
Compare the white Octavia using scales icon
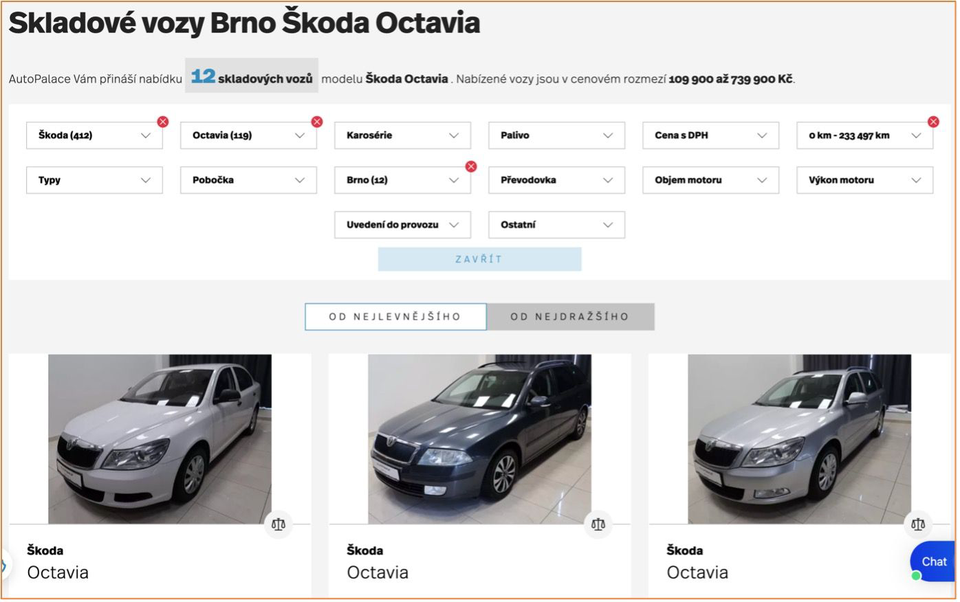[278, 524]
